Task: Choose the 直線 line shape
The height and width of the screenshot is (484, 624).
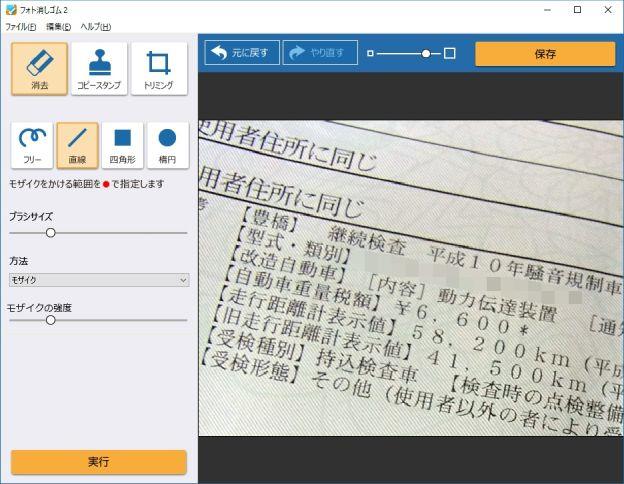Action: click(x=77, y=145)
